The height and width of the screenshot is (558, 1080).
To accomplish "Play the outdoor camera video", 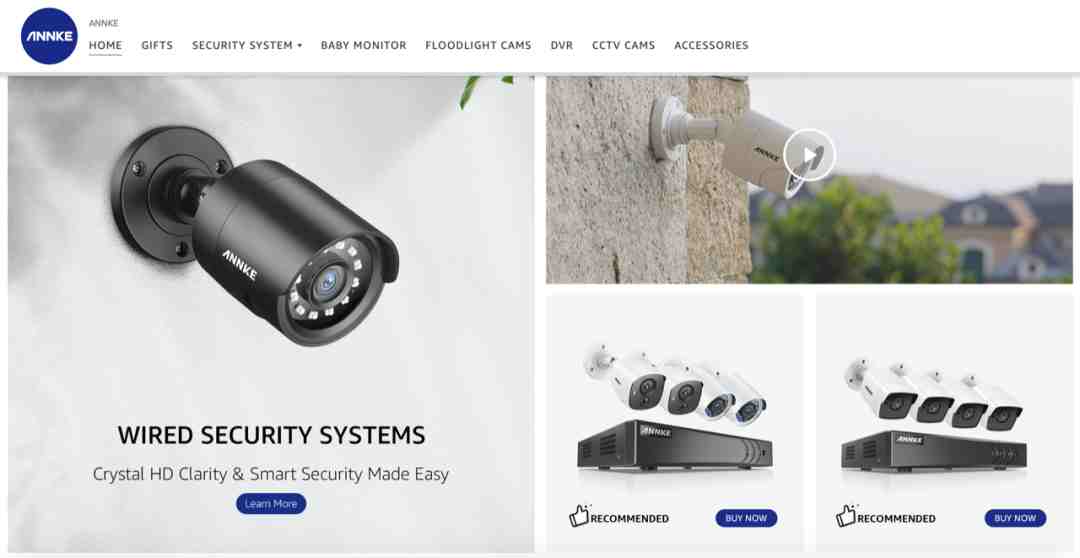I will [x=809, y=155].
